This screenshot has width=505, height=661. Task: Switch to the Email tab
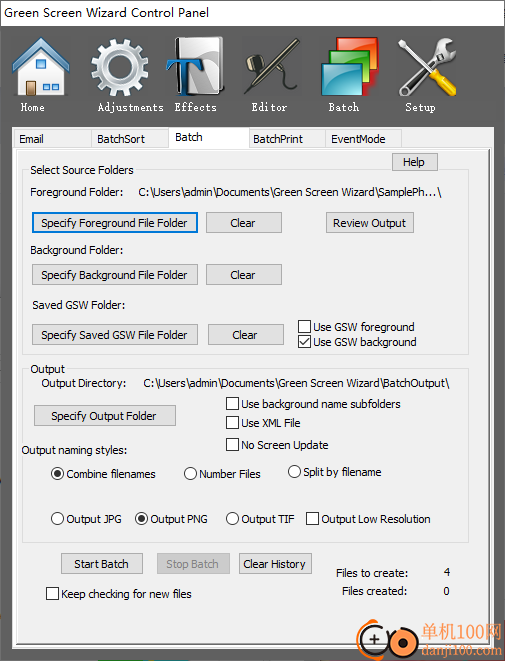click(x=52, y=139)
